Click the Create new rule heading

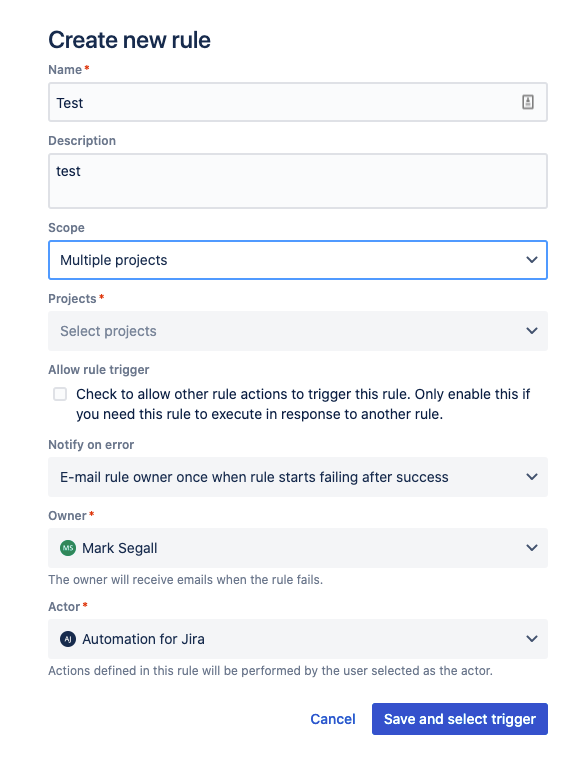130,40
